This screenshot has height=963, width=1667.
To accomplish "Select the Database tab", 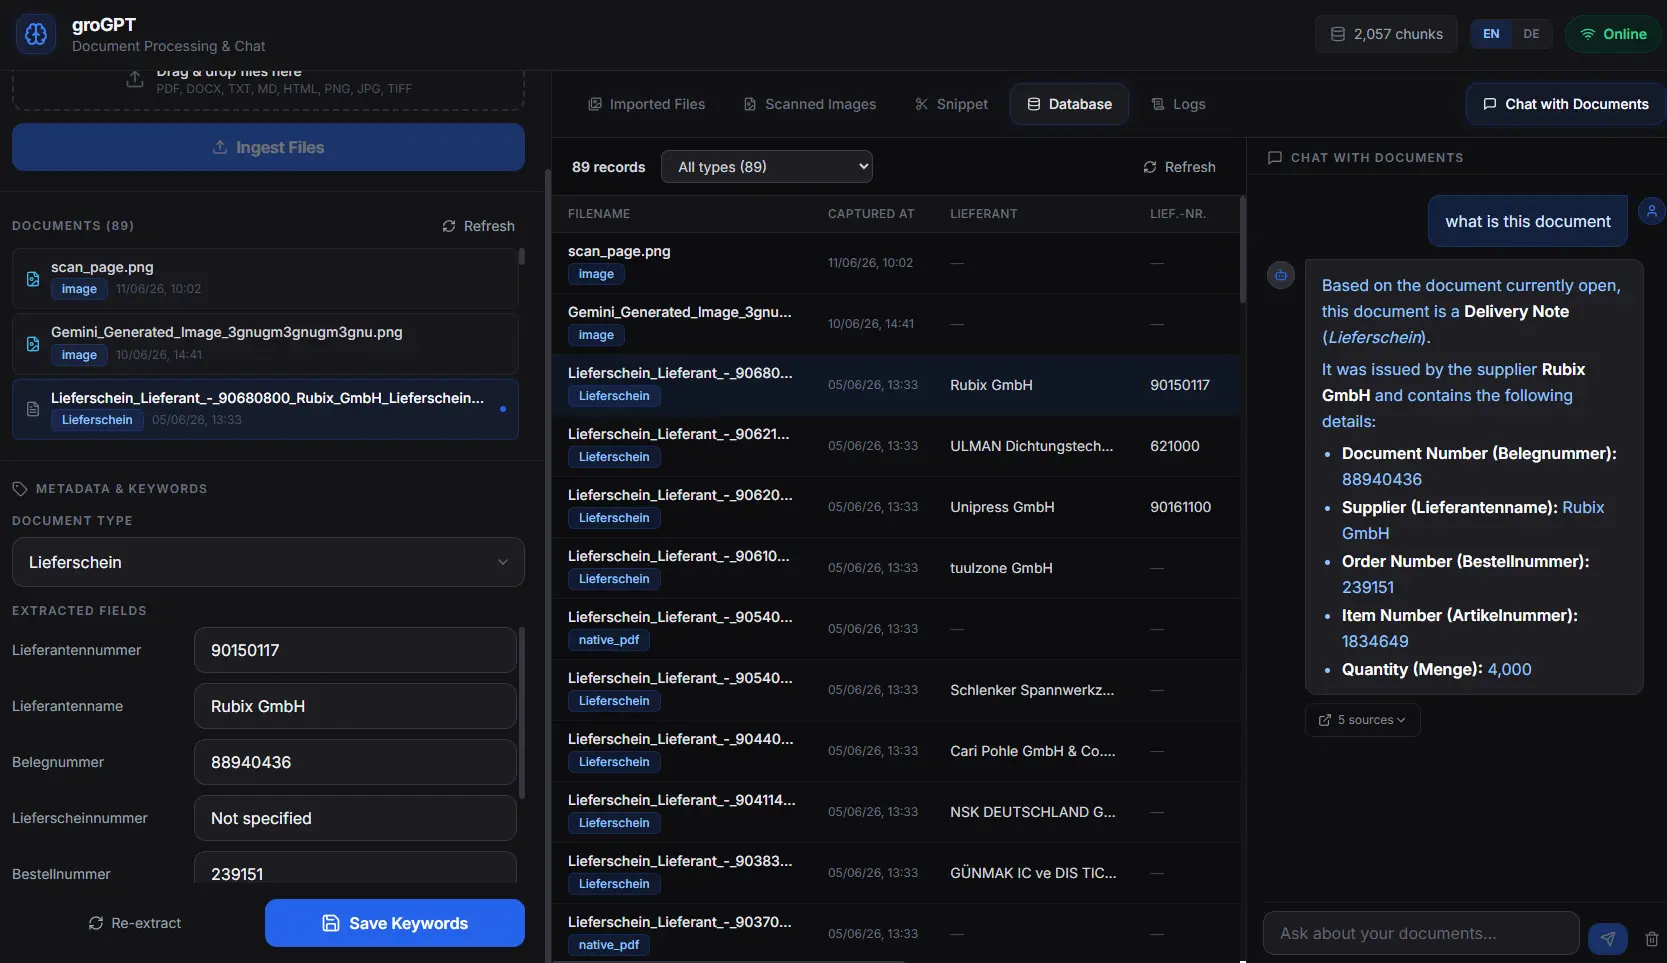I will [1069, 104].
